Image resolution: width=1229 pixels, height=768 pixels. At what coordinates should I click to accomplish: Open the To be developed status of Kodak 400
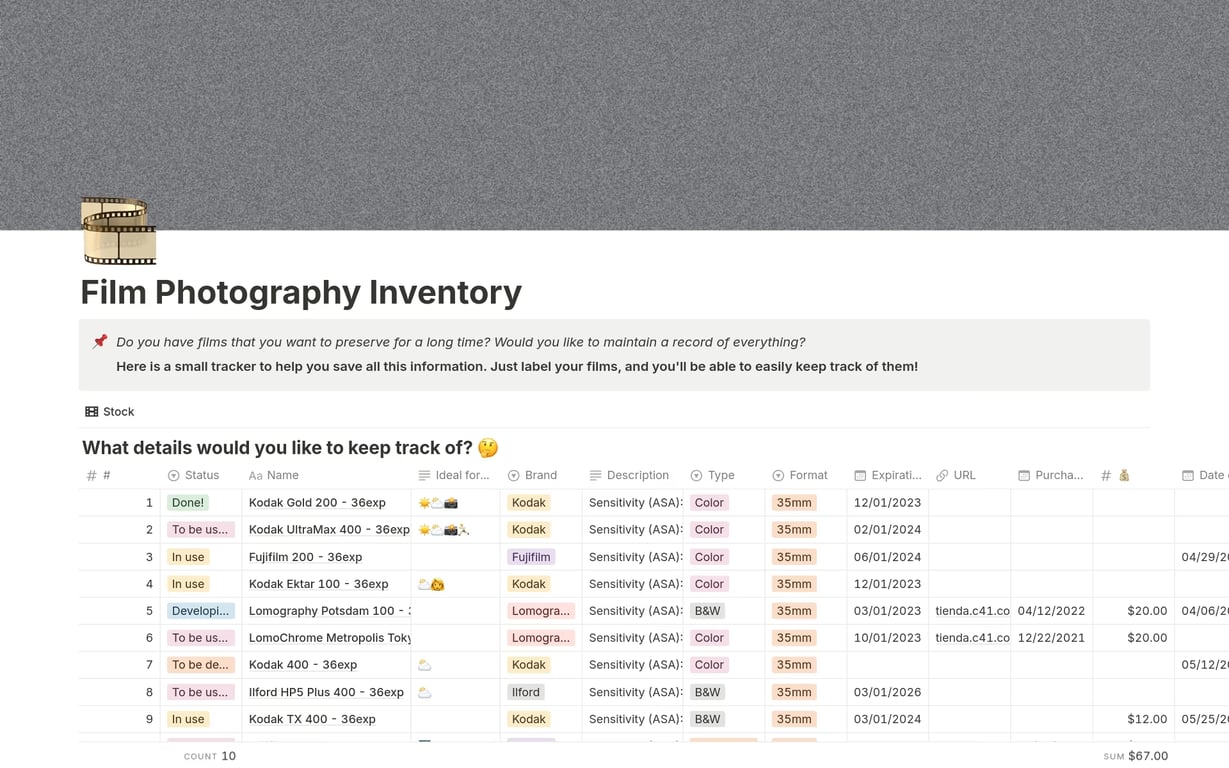coord(201,665)
